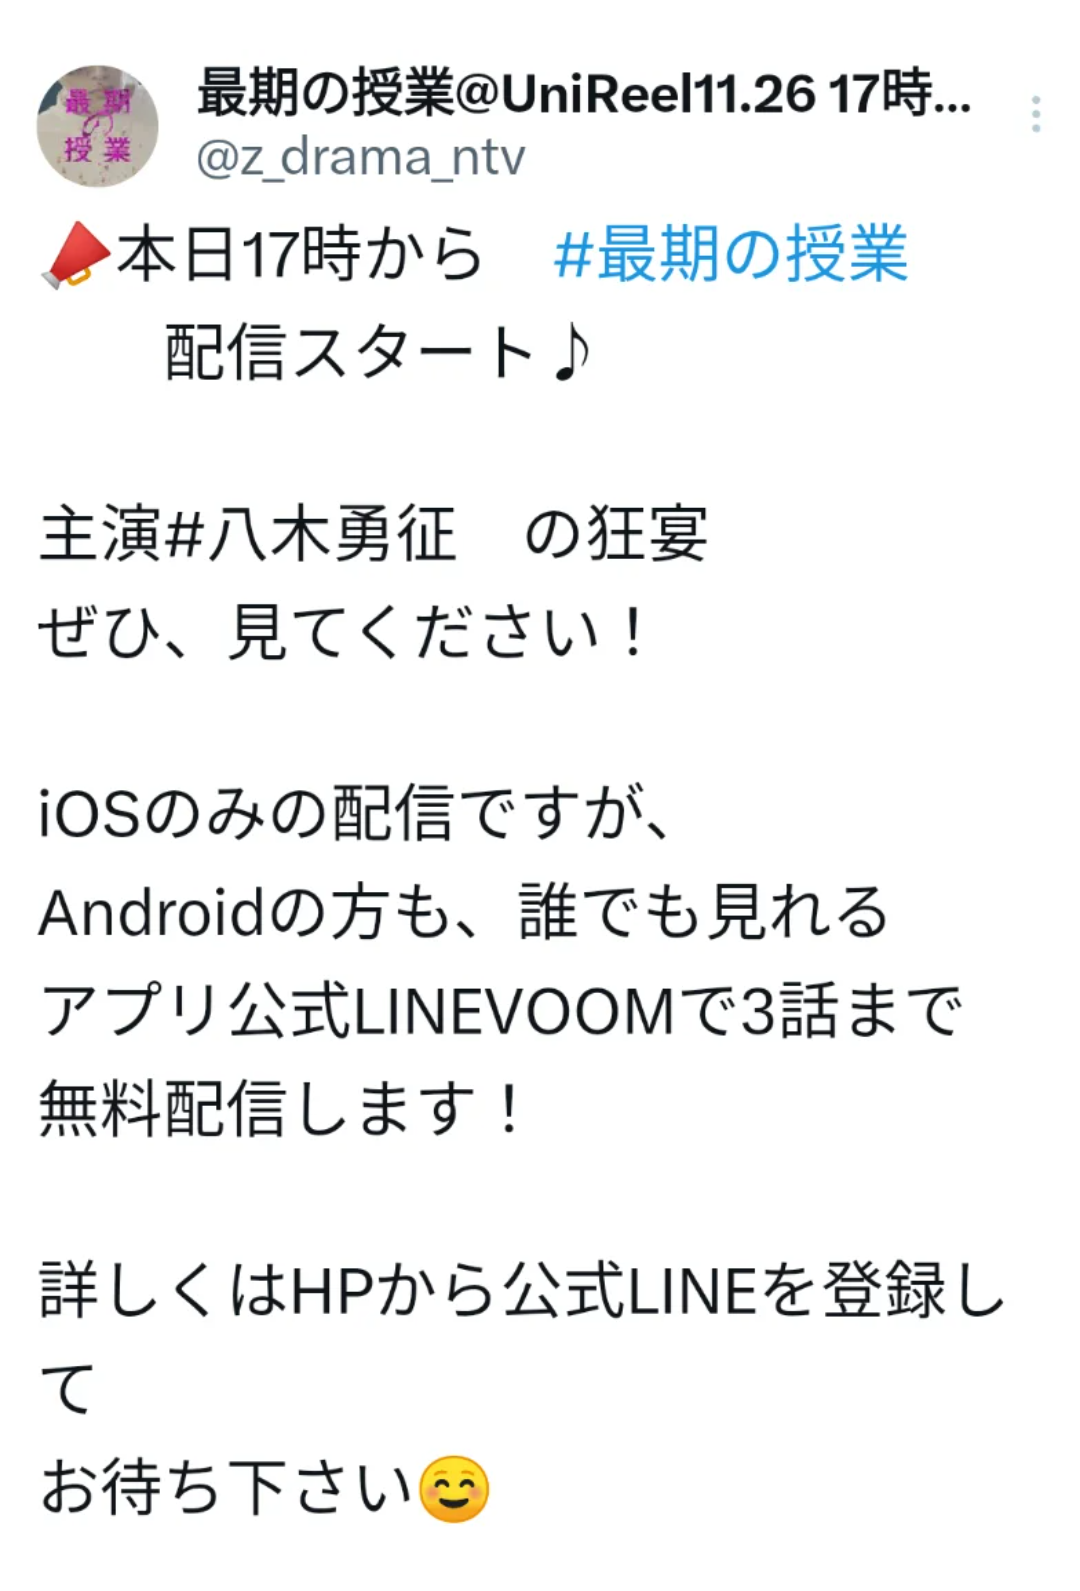Click the word LINEVOOM in the tweet
This screenshot has width=1080, height=1591.
pos(515,1011)
